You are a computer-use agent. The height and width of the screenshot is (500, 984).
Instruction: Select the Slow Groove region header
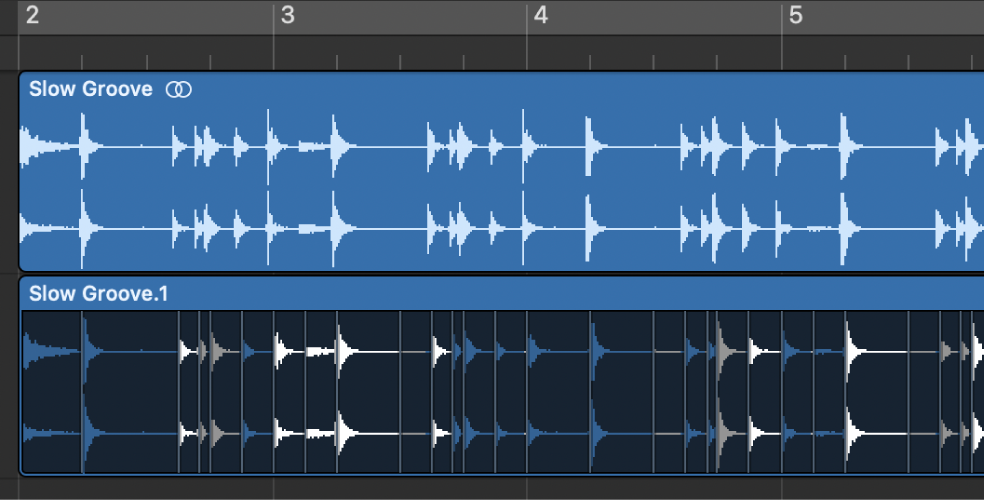(x=501, y=89)
